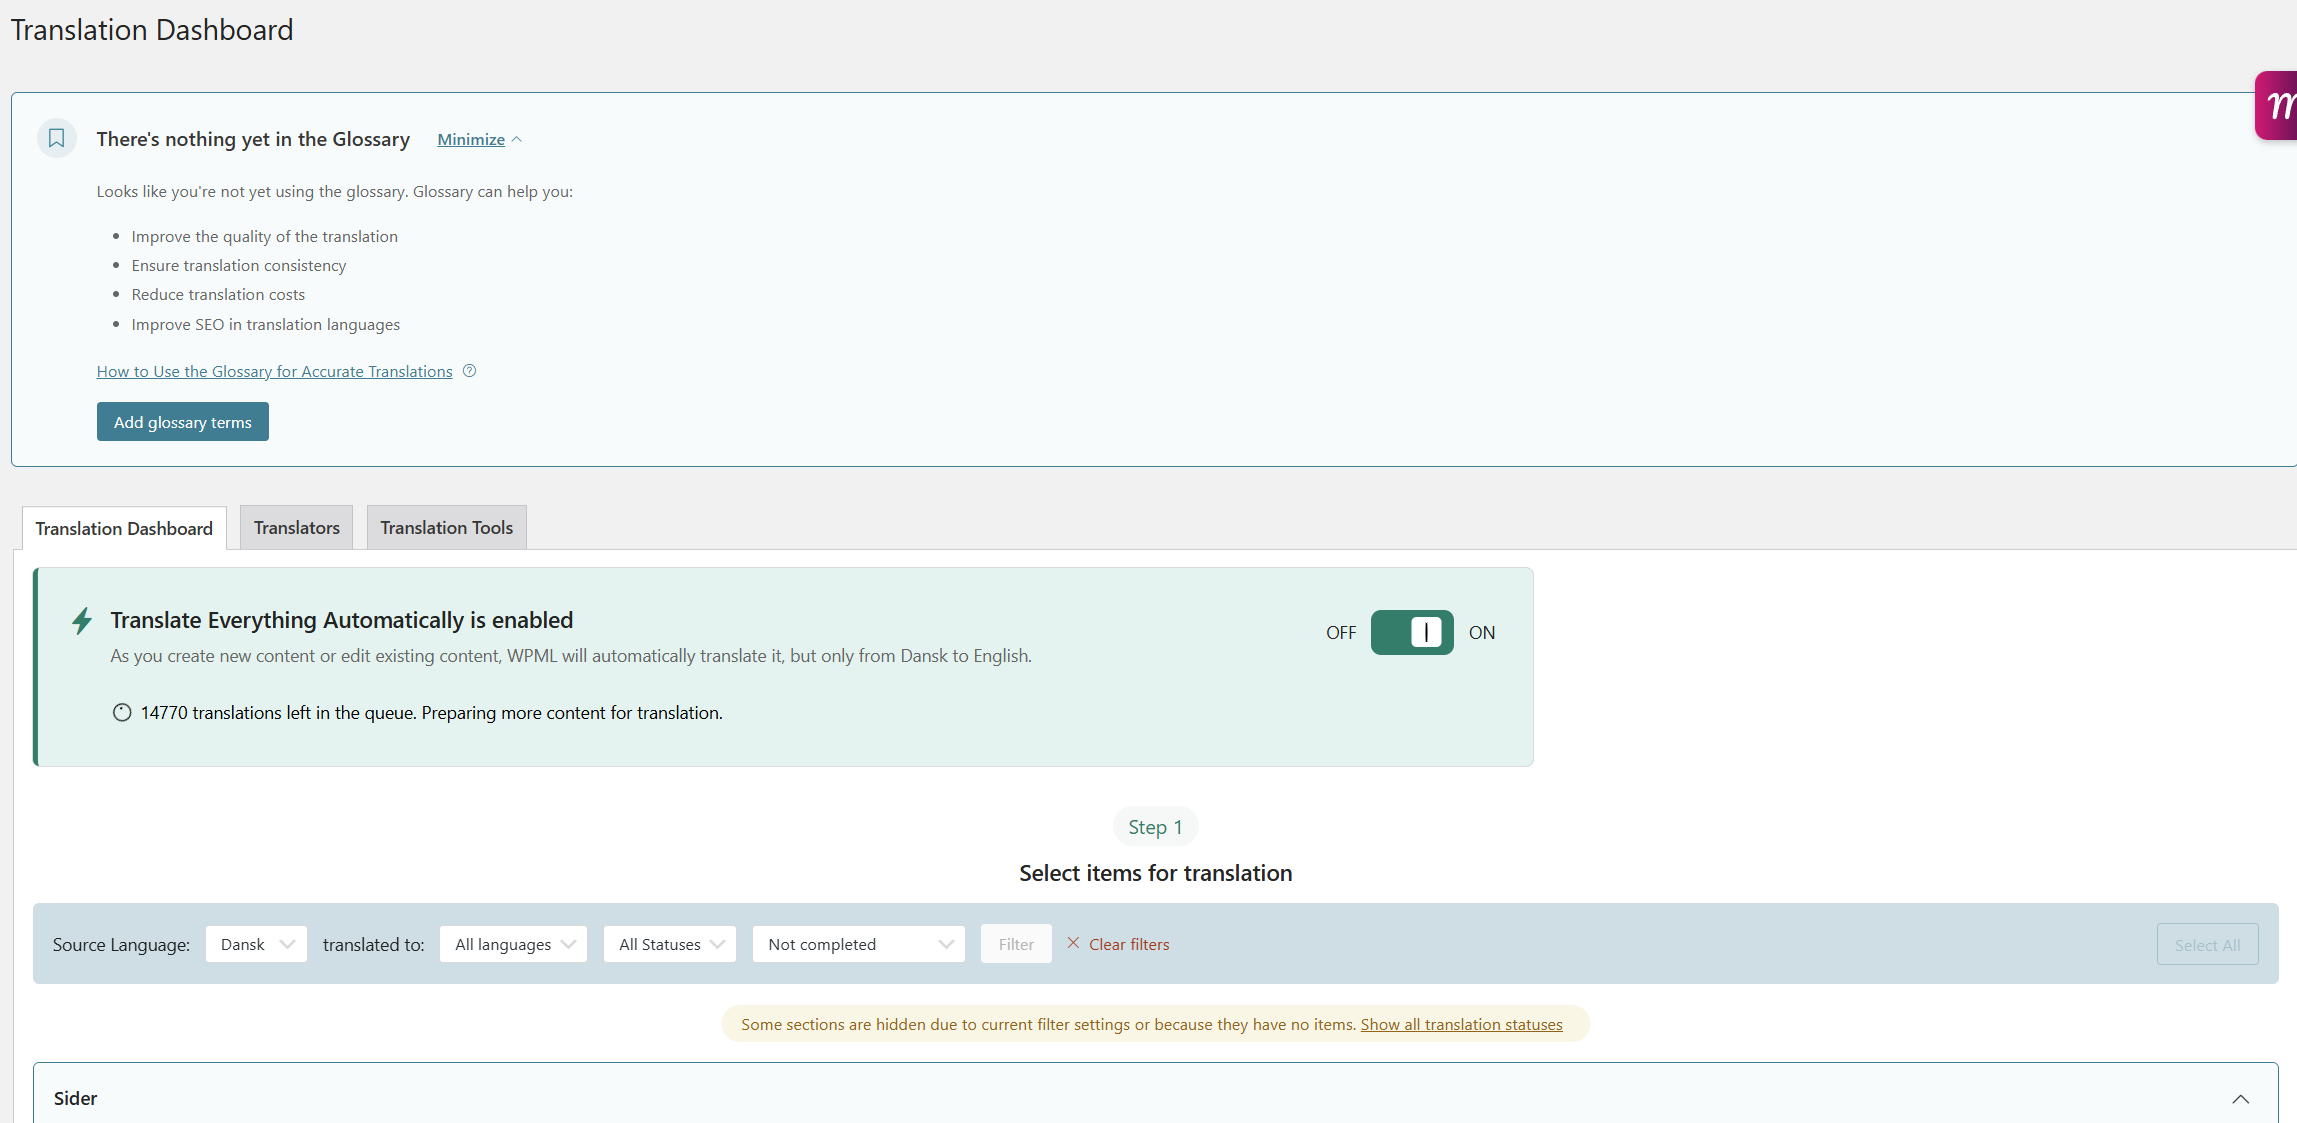Open the All languages dropdown
This screenshot has width=2297, height=1123.
tap(513, 944)
